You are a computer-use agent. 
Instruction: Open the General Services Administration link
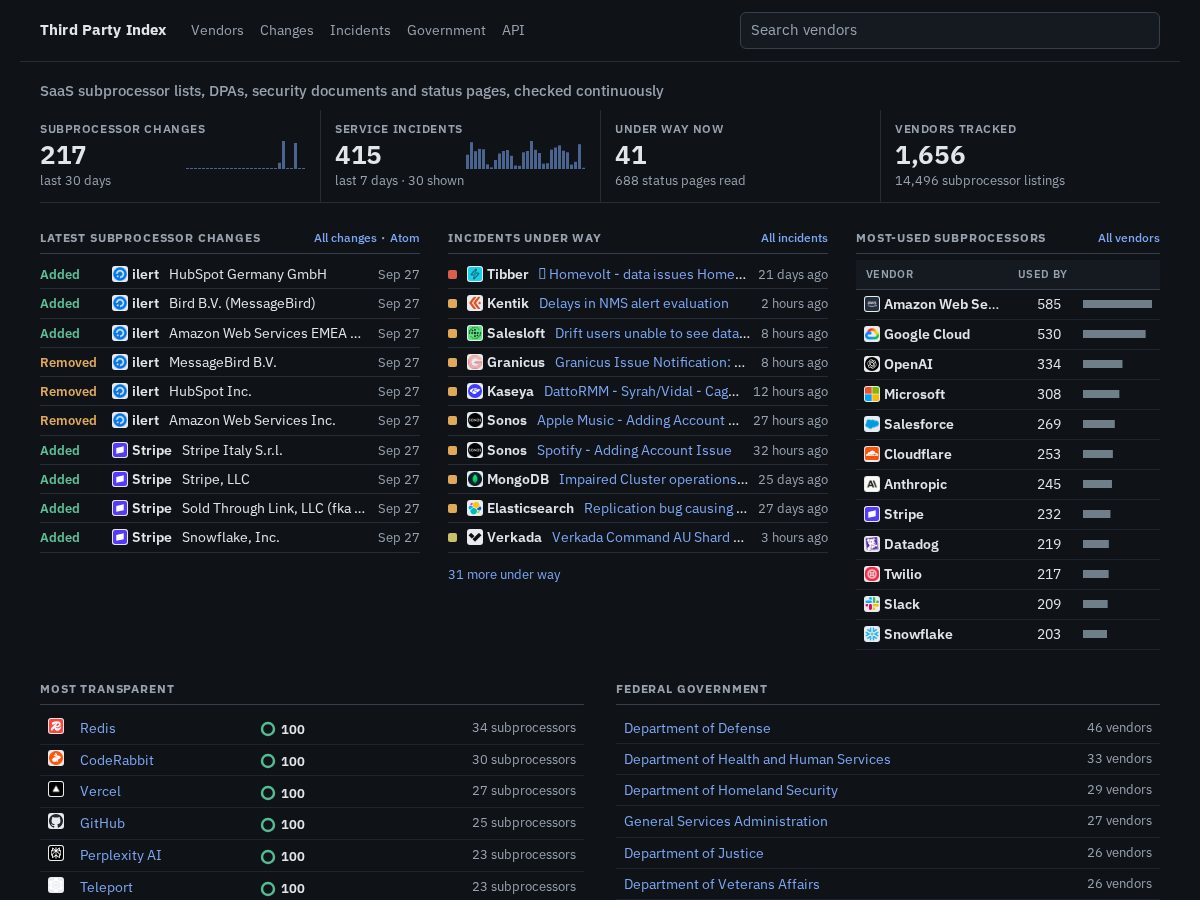(x=726, y=821)
